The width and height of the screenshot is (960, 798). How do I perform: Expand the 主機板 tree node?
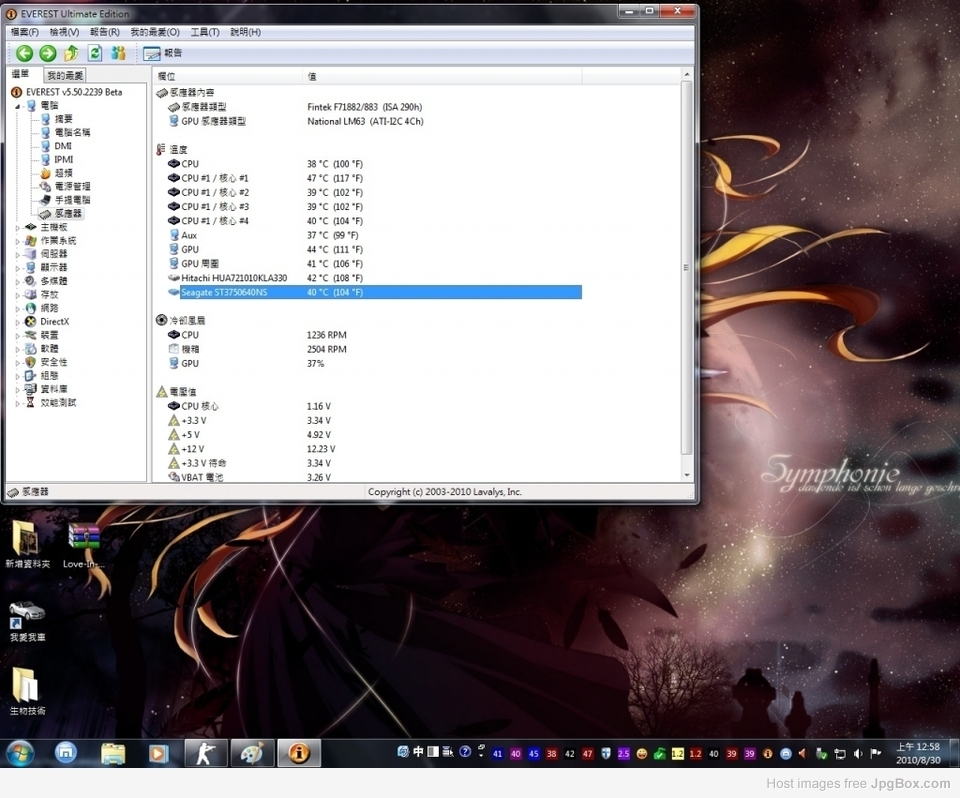(x=18, y=227)
